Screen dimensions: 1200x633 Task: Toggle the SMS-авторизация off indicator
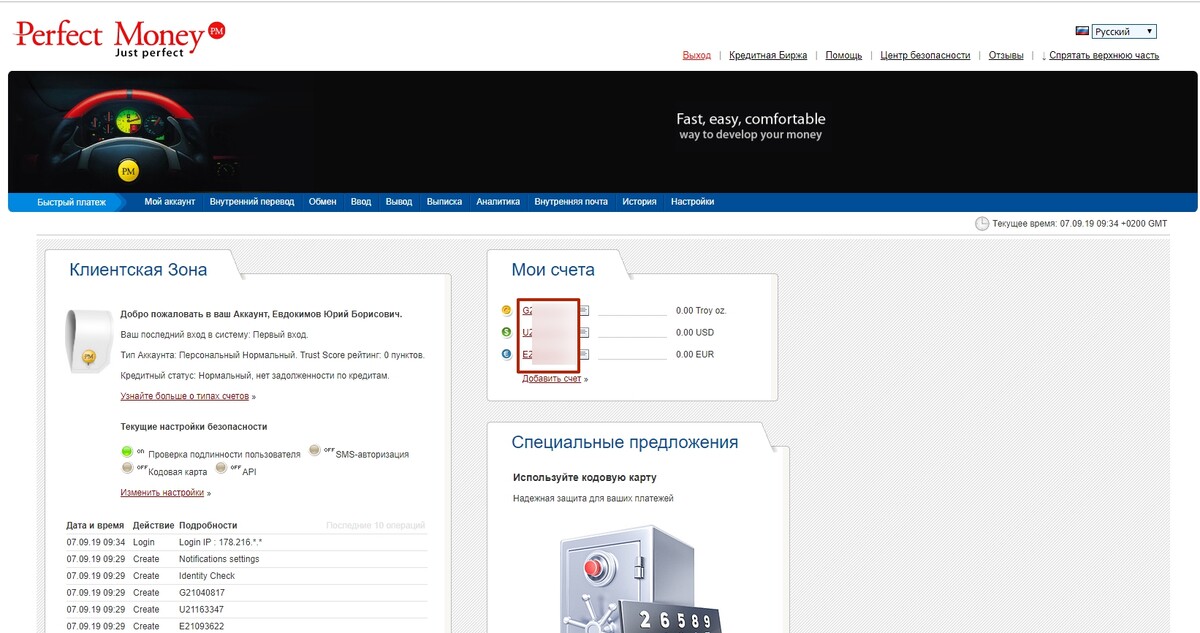pyautogui.click(x=315, y=451)
